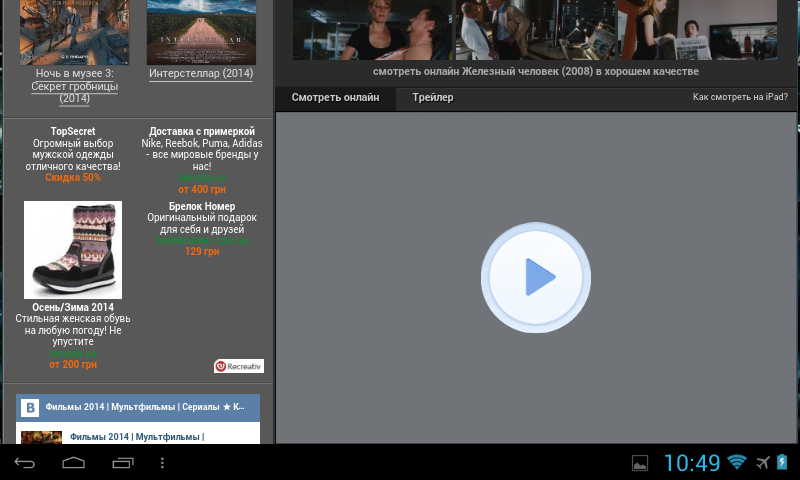Click the boot product image ad
Screen dimensions: 800x480
pos(73,249)
